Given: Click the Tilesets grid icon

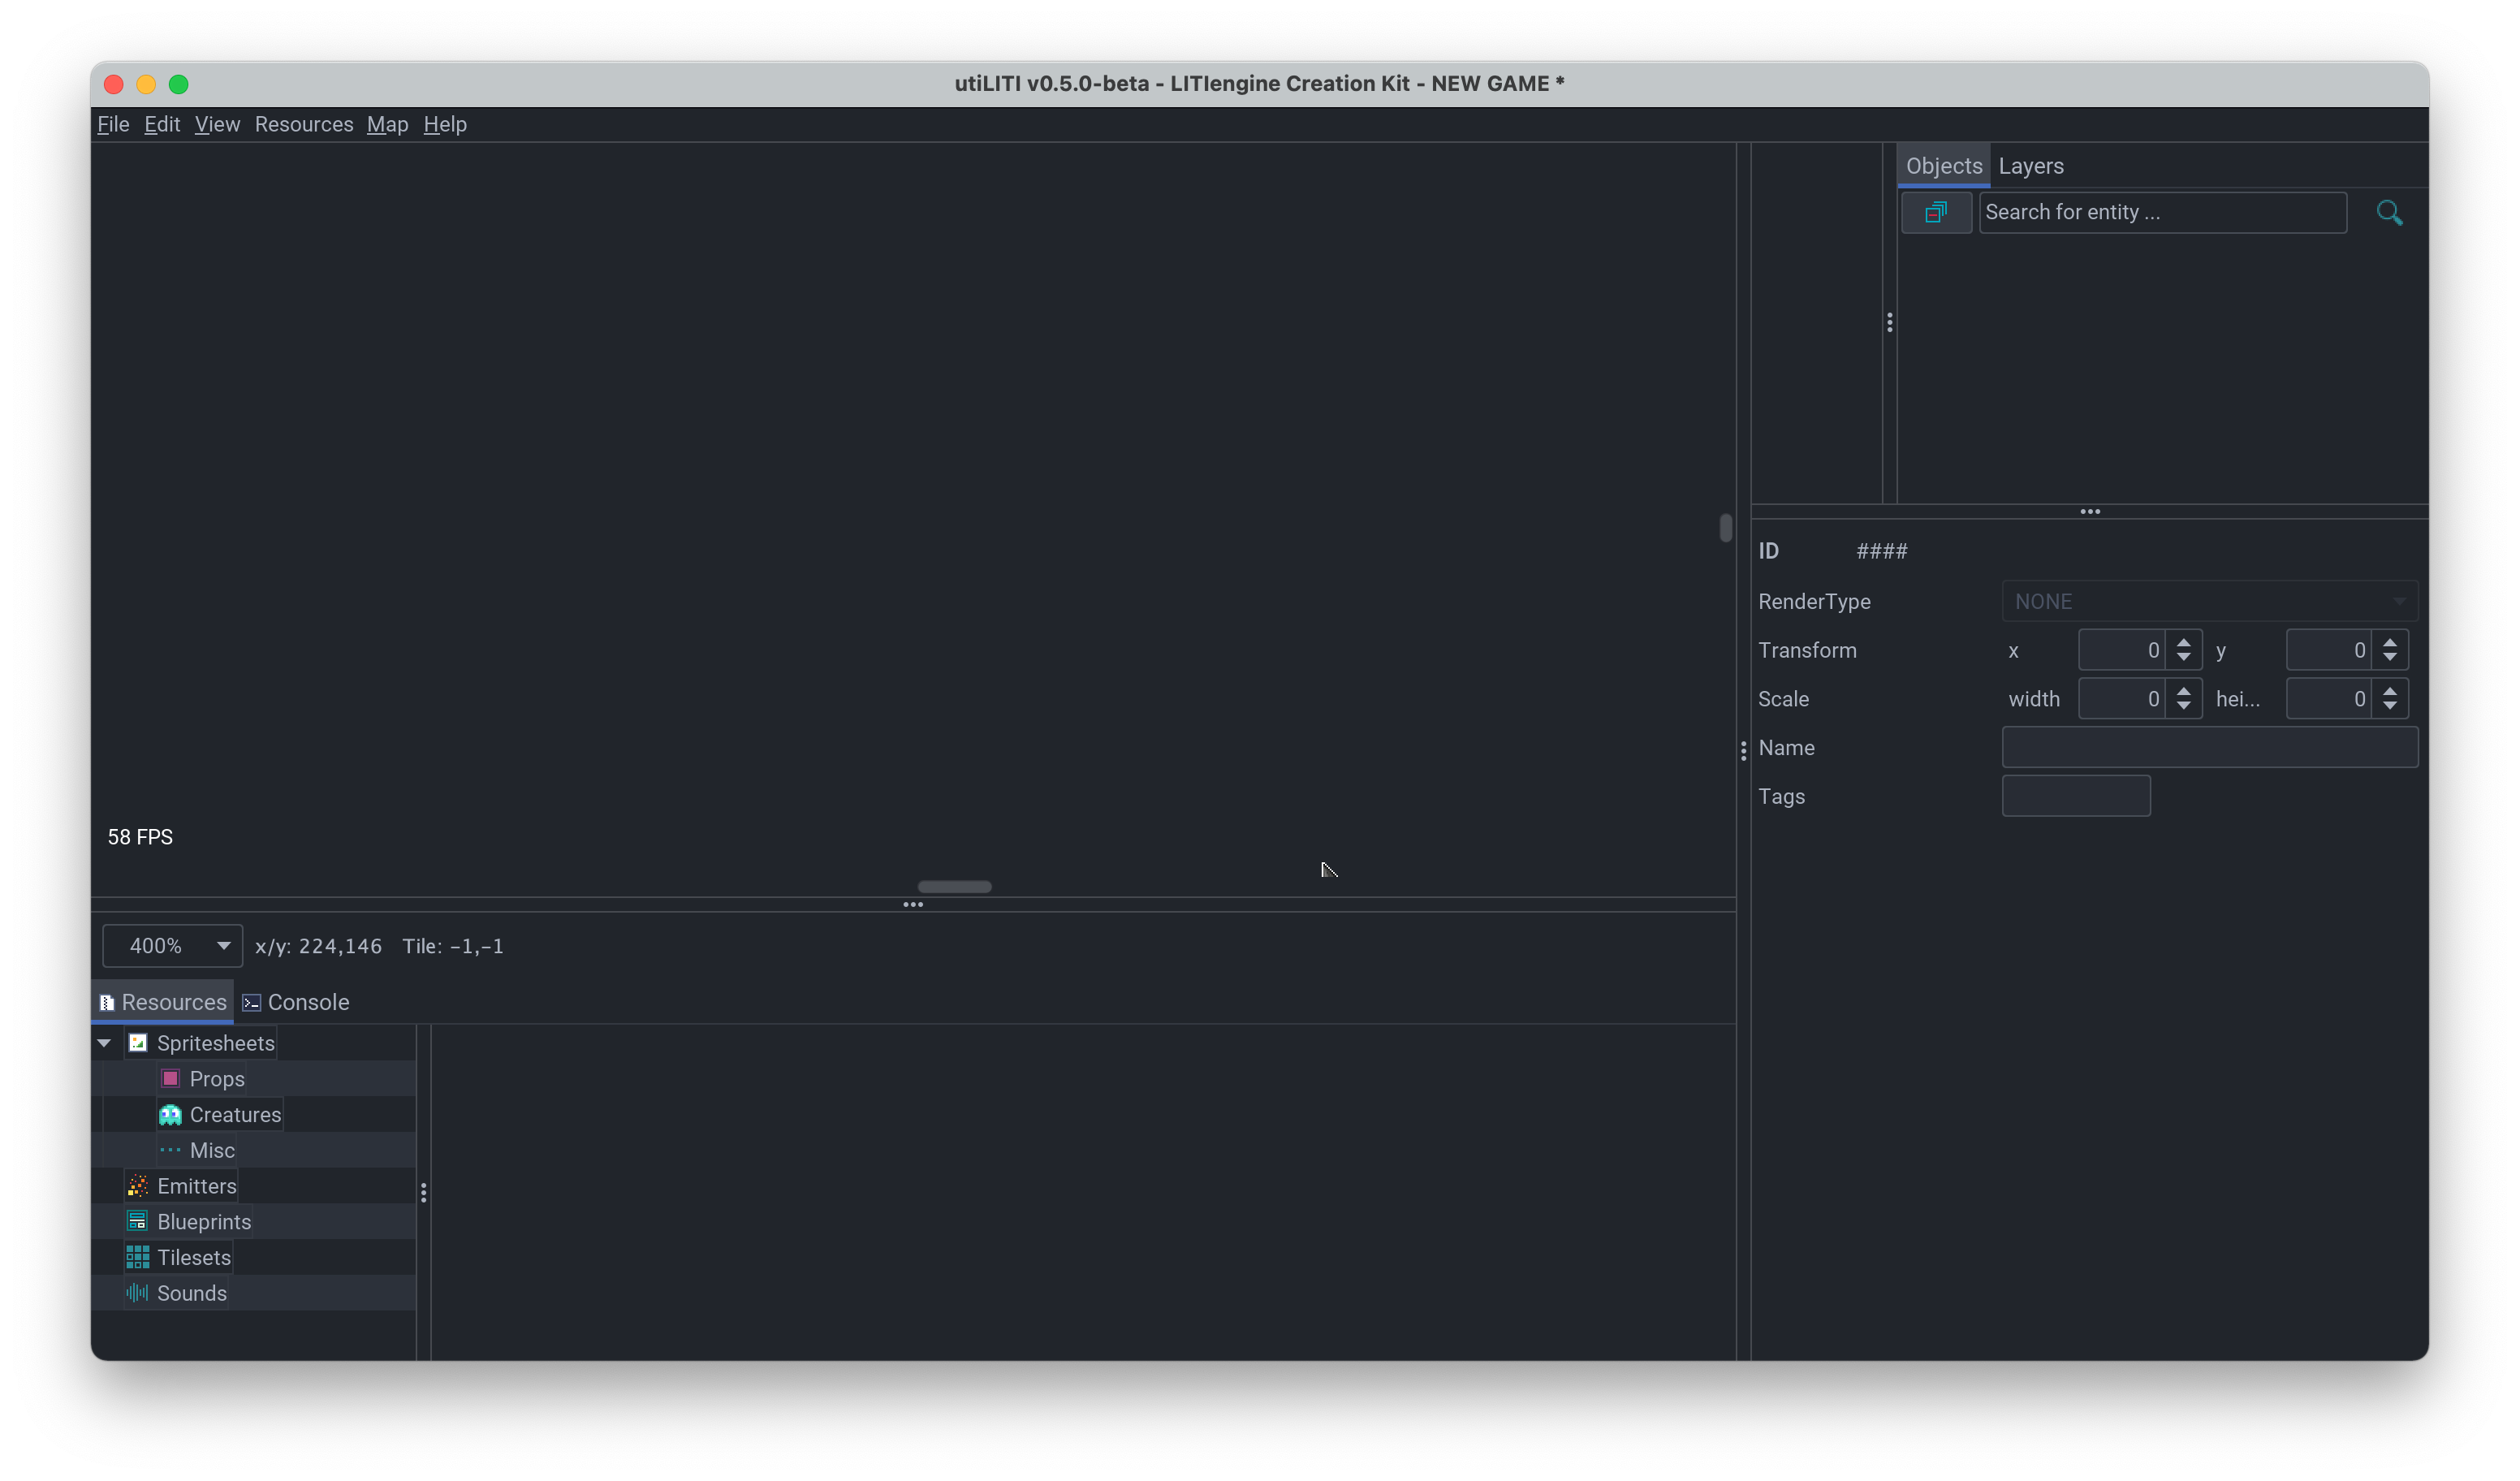Looking at the screenshot, I should 138,1257.
